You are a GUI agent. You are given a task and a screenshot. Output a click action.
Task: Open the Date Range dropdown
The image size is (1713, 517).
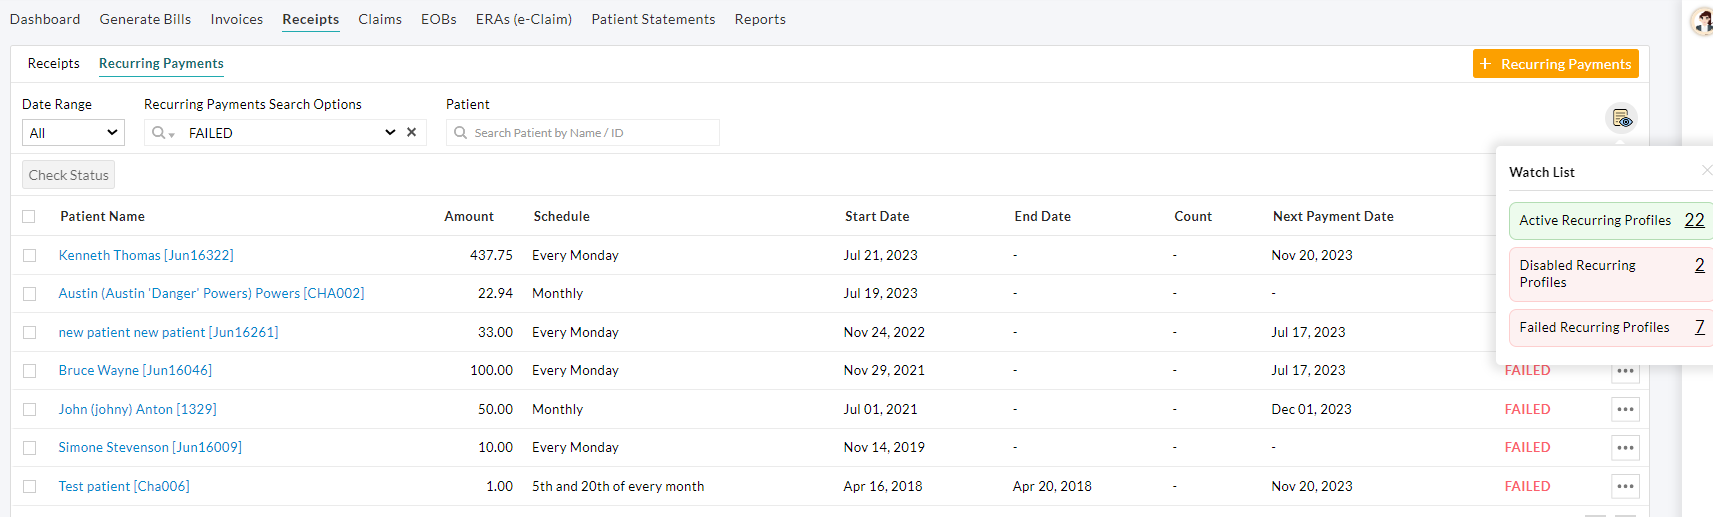(73, 133)
